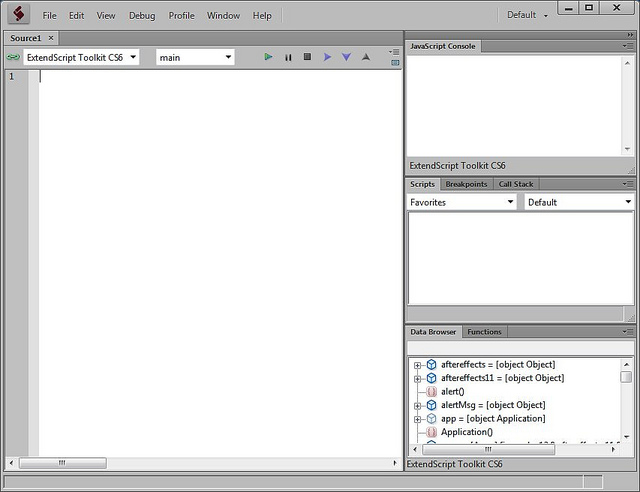The image size is (640, 492).
Task: Click line number 1 in the gutter
Action: click(11, 76)
